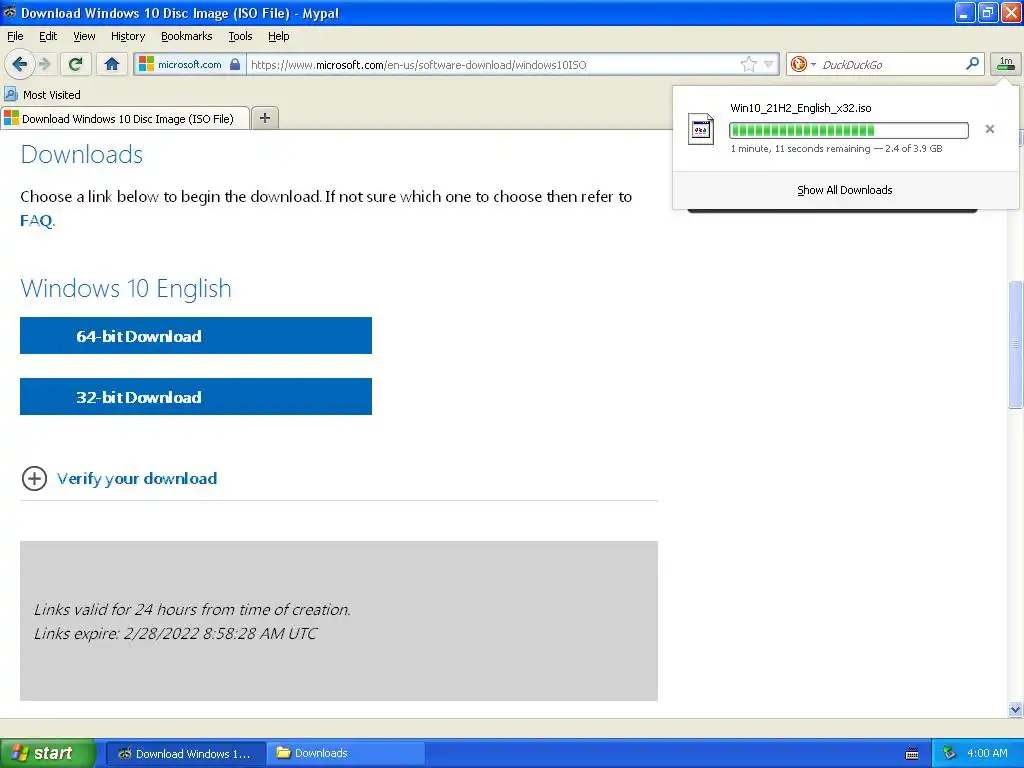This screenshot has height=768, width=1024.
Task: Click the Windows 10 English heading
Action: pyautogui.click(x=126, y=289)
